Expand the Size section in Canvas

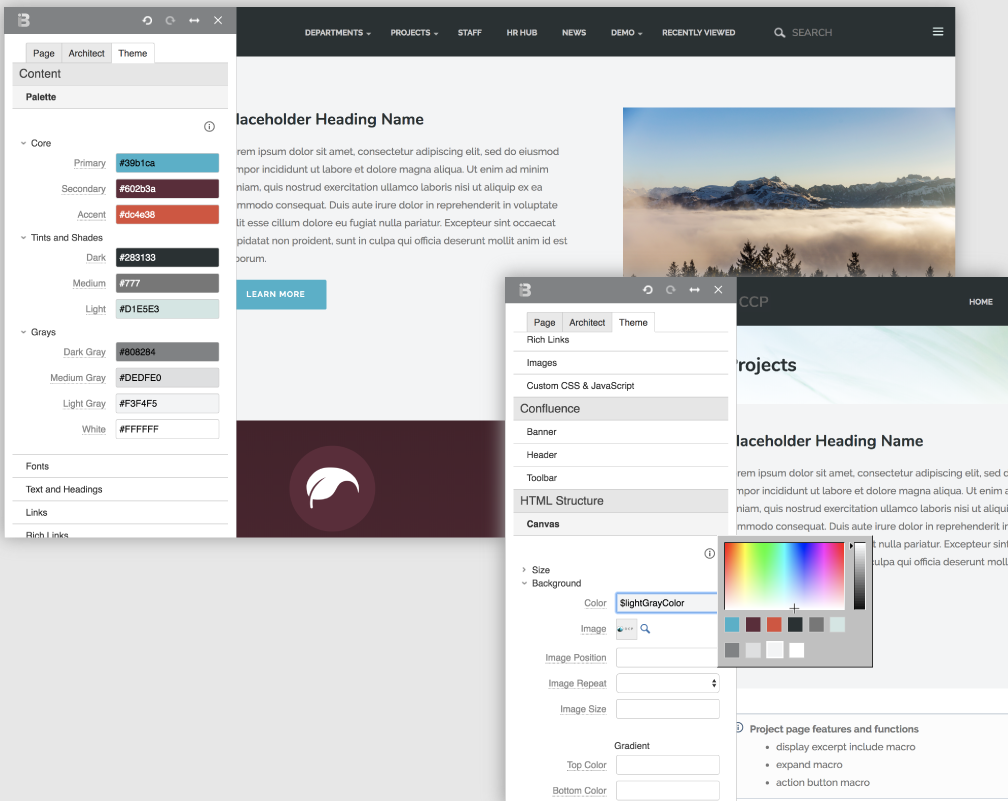click(x=524, y=570)
